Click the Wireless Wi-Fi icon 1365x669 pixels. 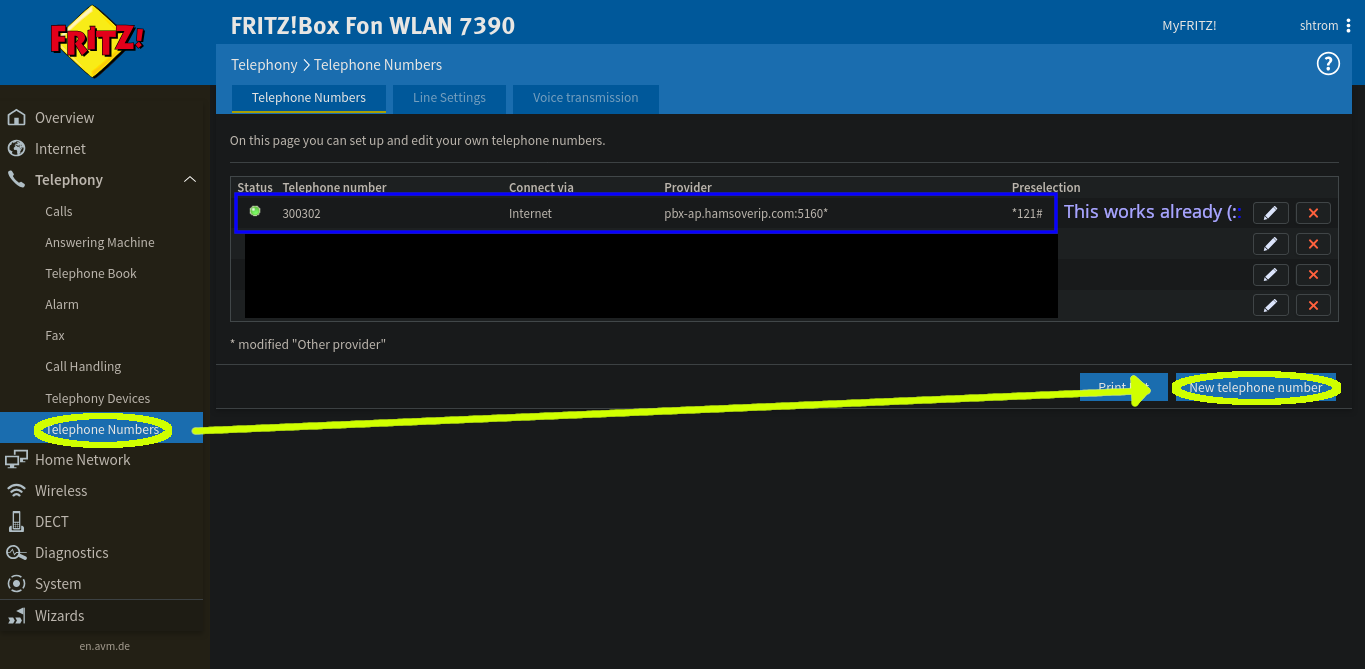16,491
